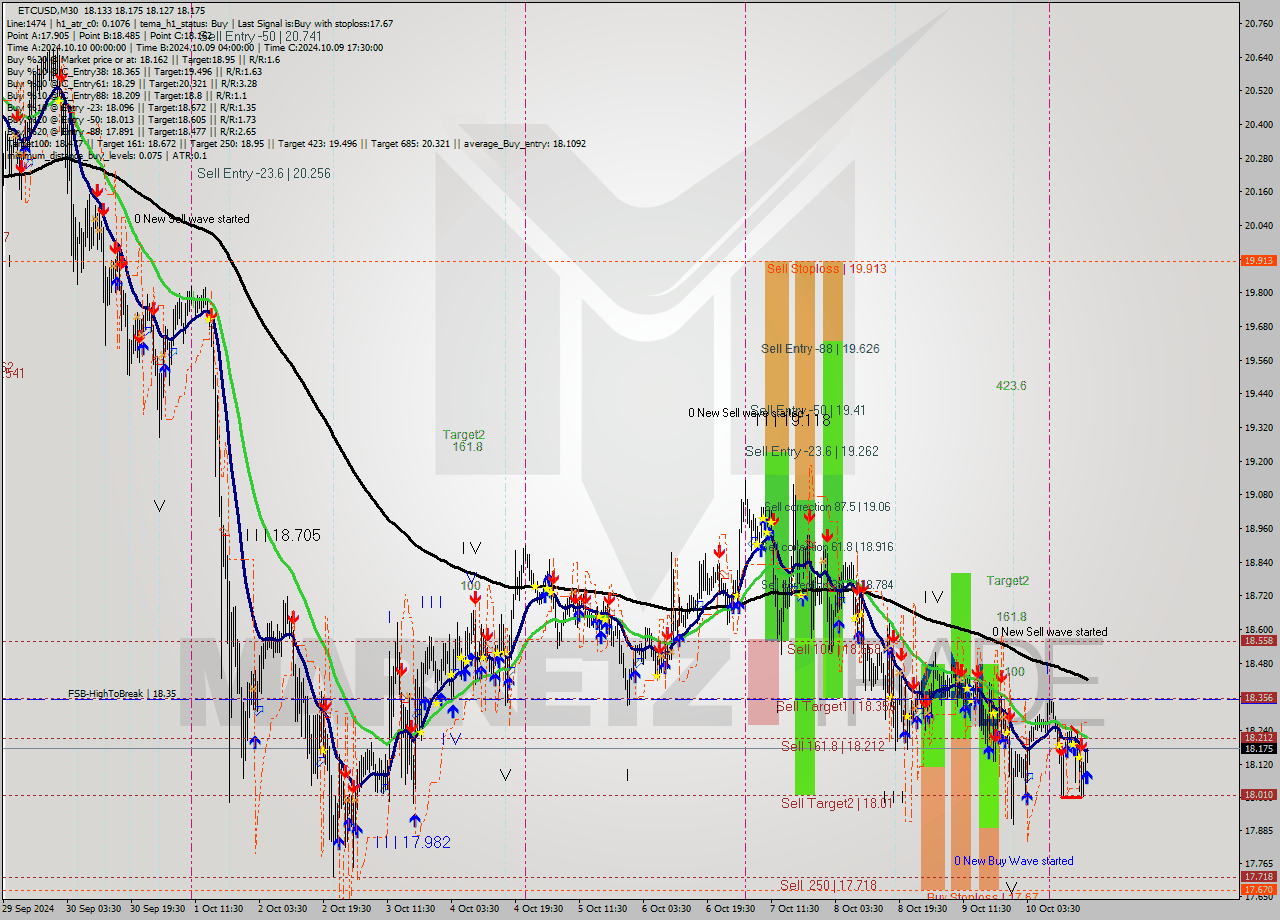Viewport: 1280px width, 920px height.
Task: Click the 'Sell 100 | 18.558' label
Action: pos(834,650)
